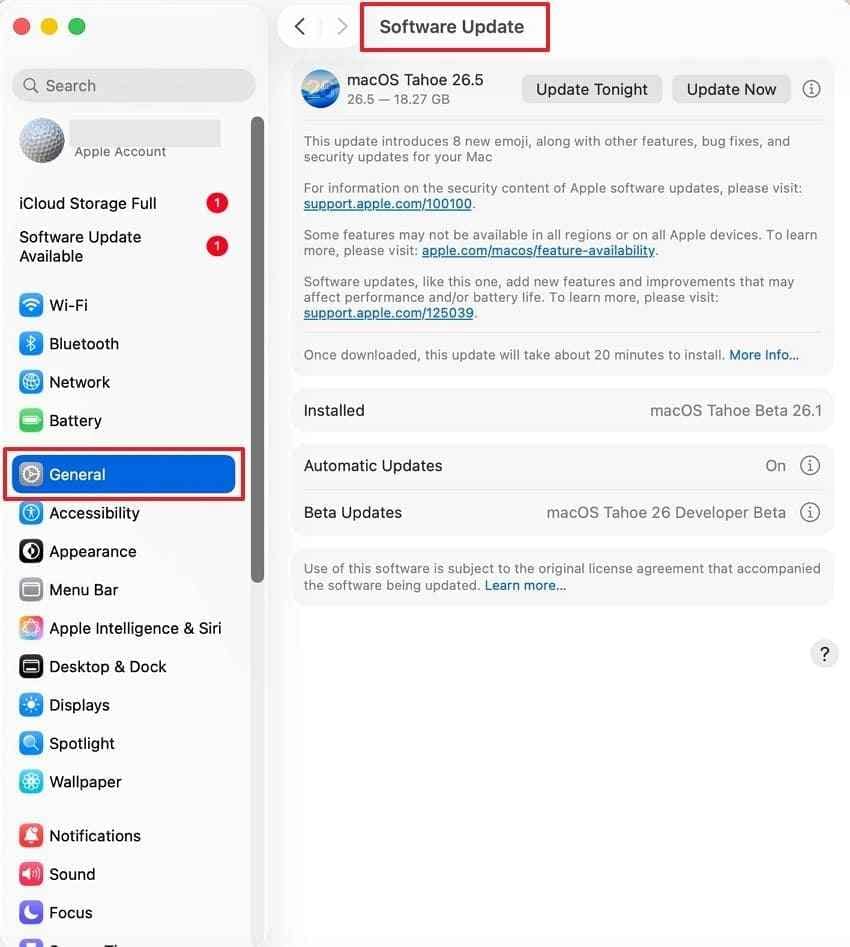Open support.apple.com/100100 link
Image resolution: width=850 pixels, height=947 pixels.
tap(387, 204)
